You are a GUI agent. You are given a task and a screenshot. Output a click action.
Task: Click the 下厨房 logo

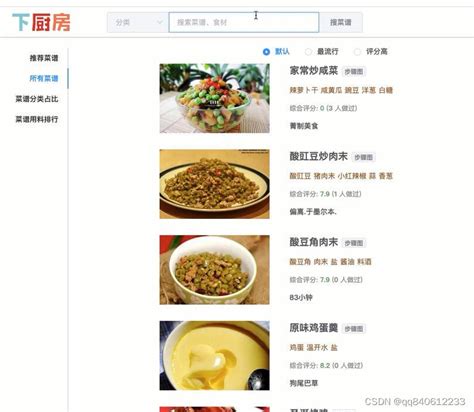[41, 22]
